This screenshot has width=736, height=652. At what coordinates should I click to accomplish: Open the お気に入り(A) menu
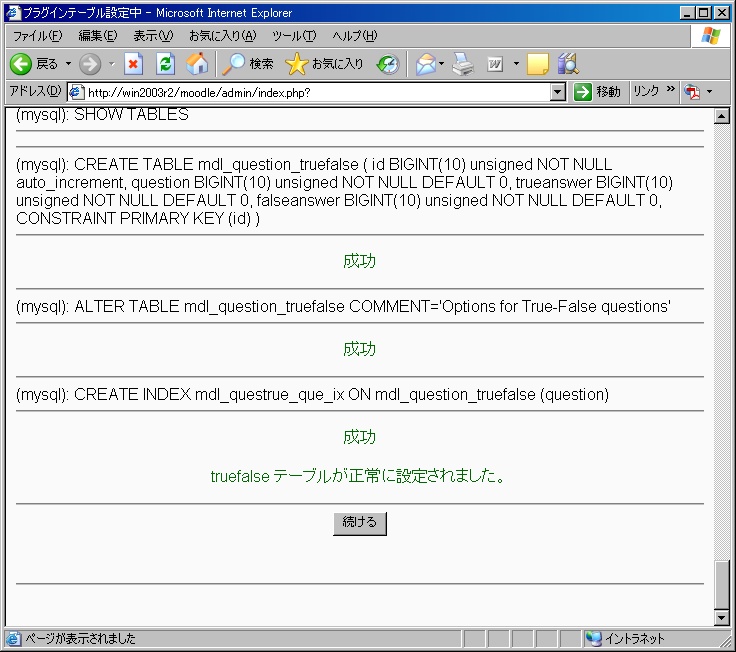[222, 36]
